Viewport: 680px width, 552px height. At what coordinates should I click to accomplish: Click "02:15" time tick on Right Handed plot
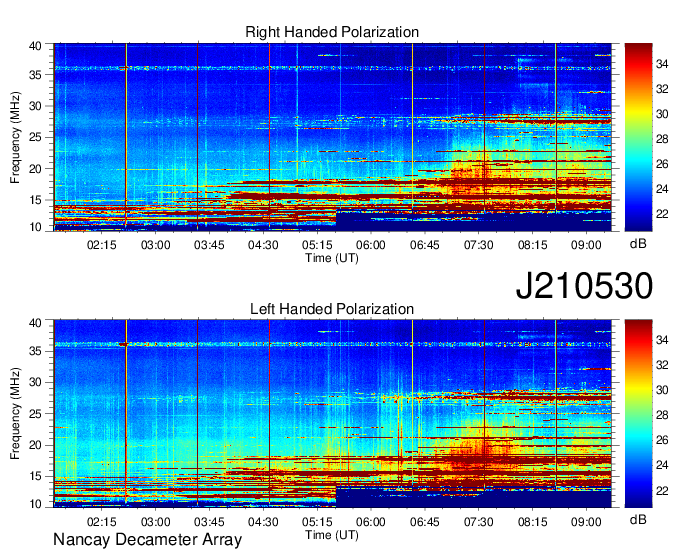point(101,245)
